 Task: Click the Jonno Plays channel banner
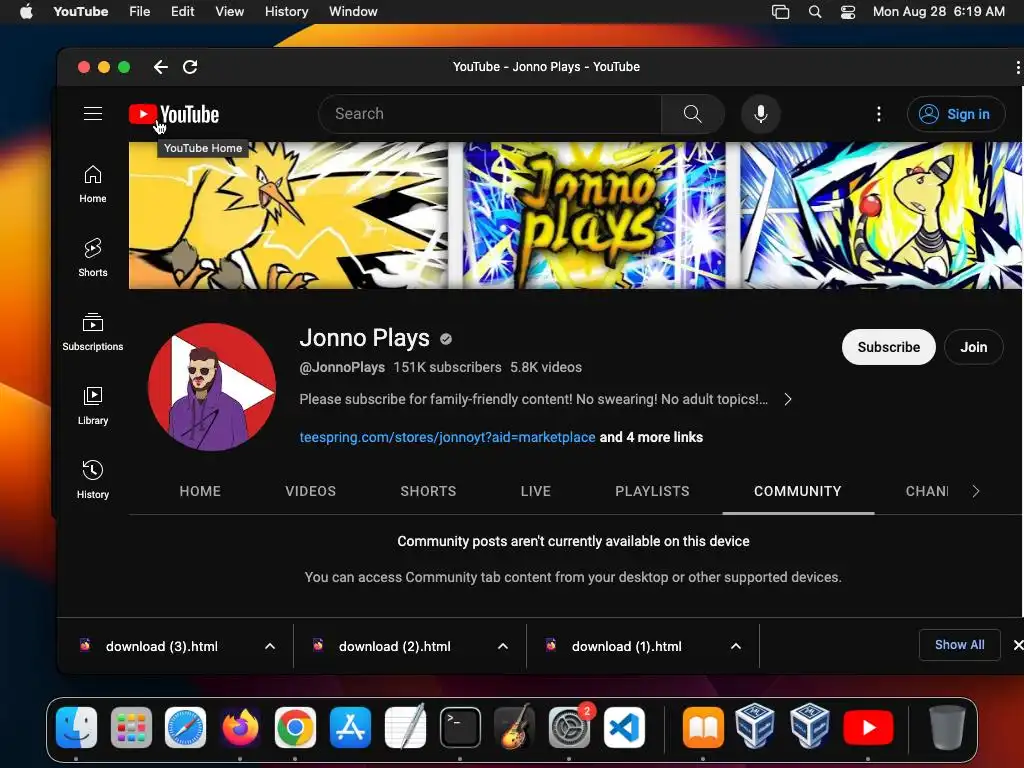pyautogui.click(x=575, y=216)
